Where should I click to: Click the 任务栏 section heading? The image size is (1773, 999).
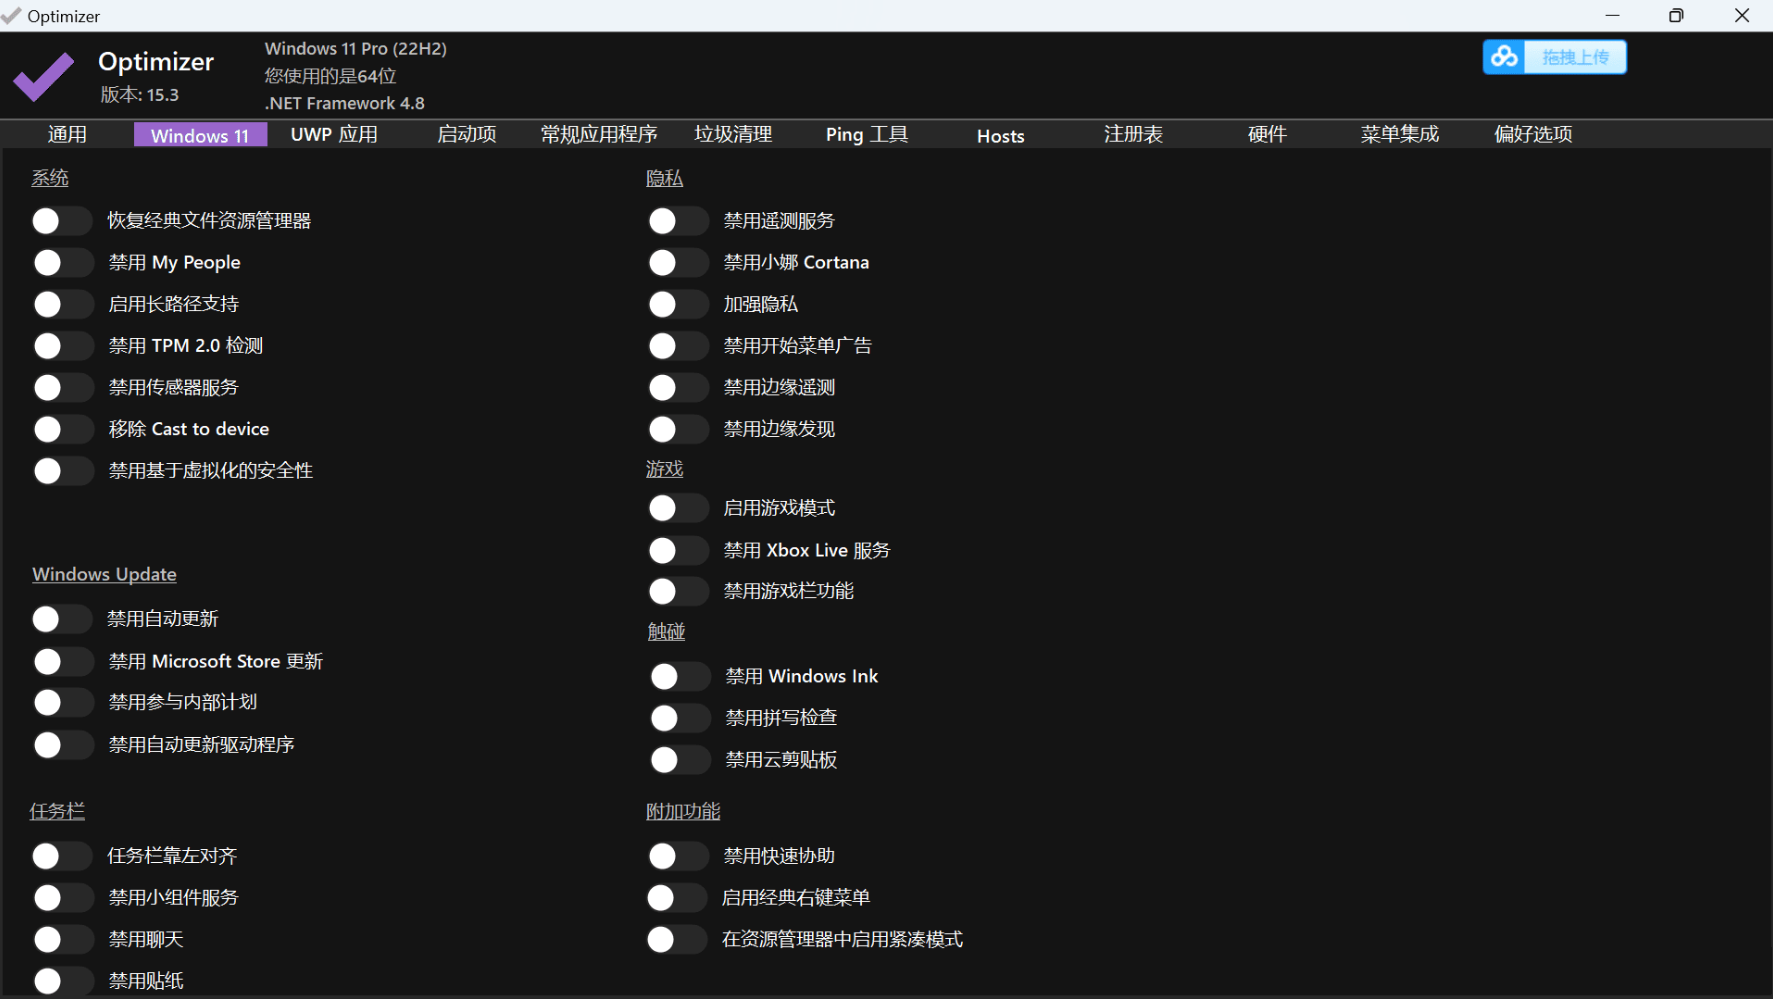(x=57, y=811)
